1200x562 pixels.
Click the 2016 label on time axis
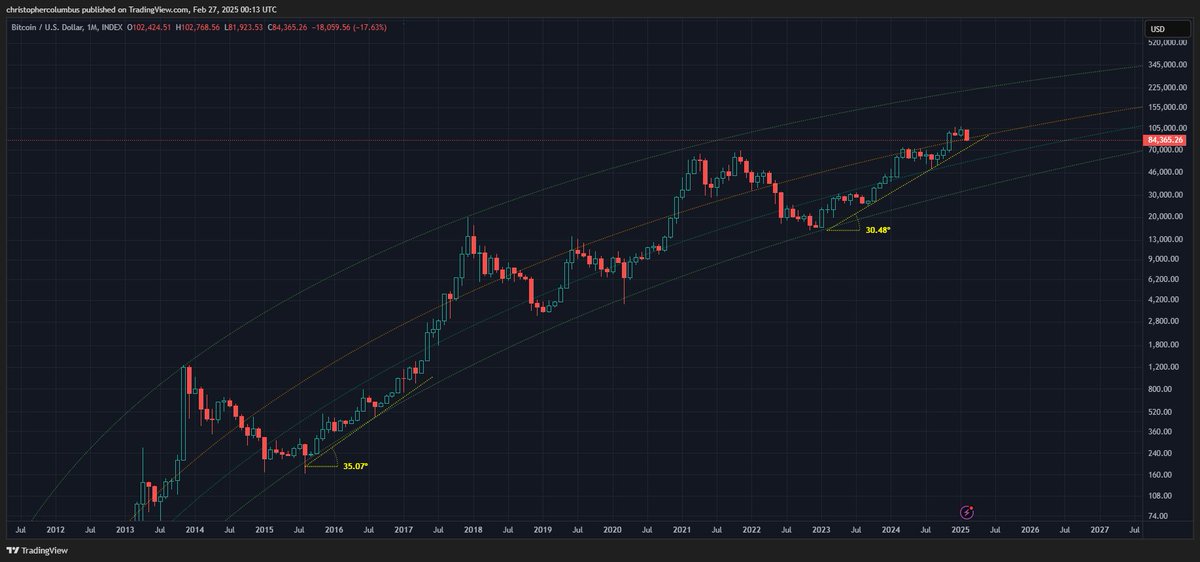tap(334, 528)
